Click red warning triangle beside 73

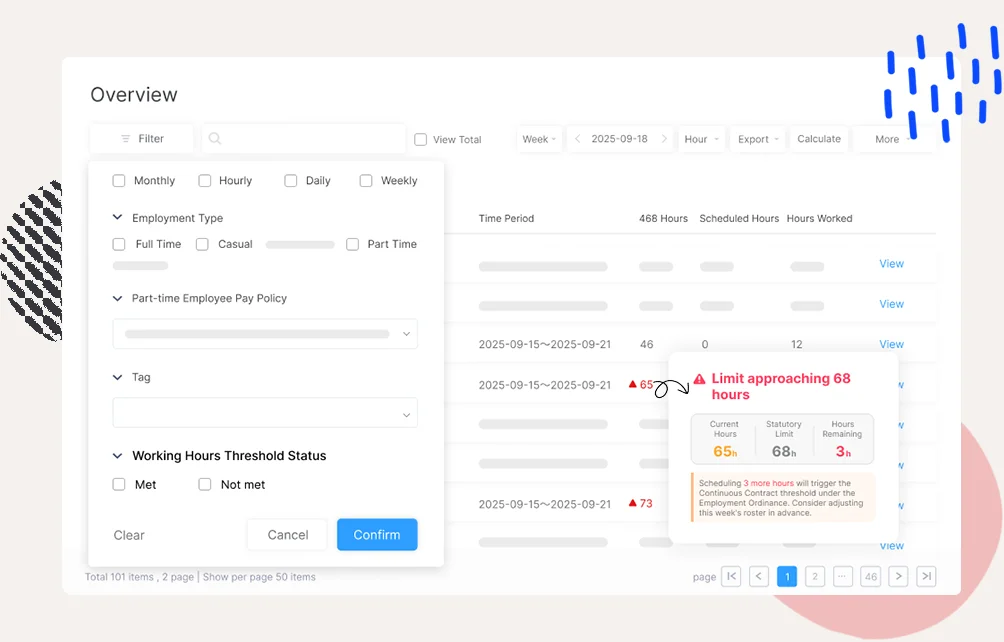(x=633, y=503)
